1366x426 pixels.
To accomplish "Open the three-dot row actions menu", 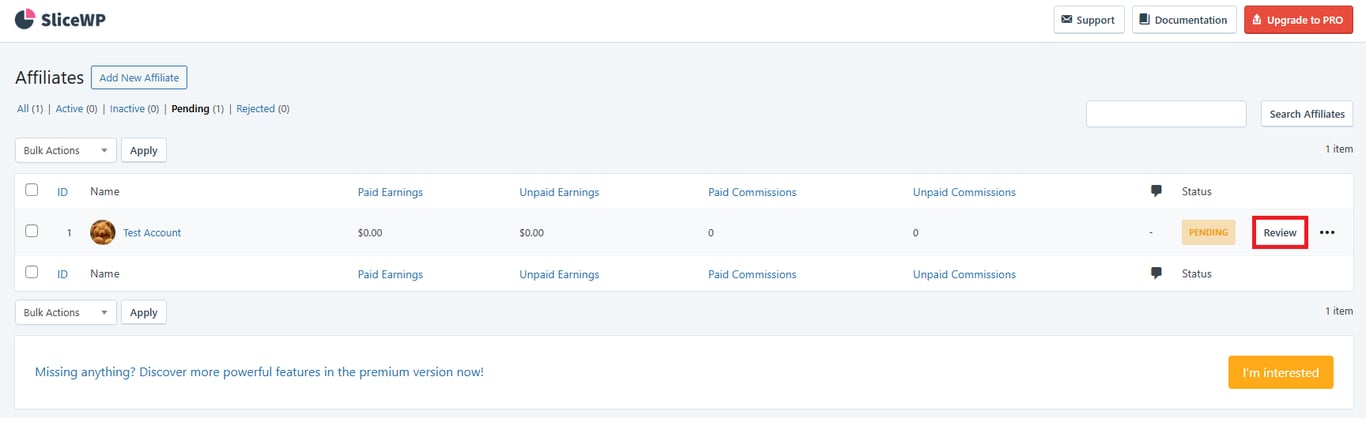I will (1327, 233).
